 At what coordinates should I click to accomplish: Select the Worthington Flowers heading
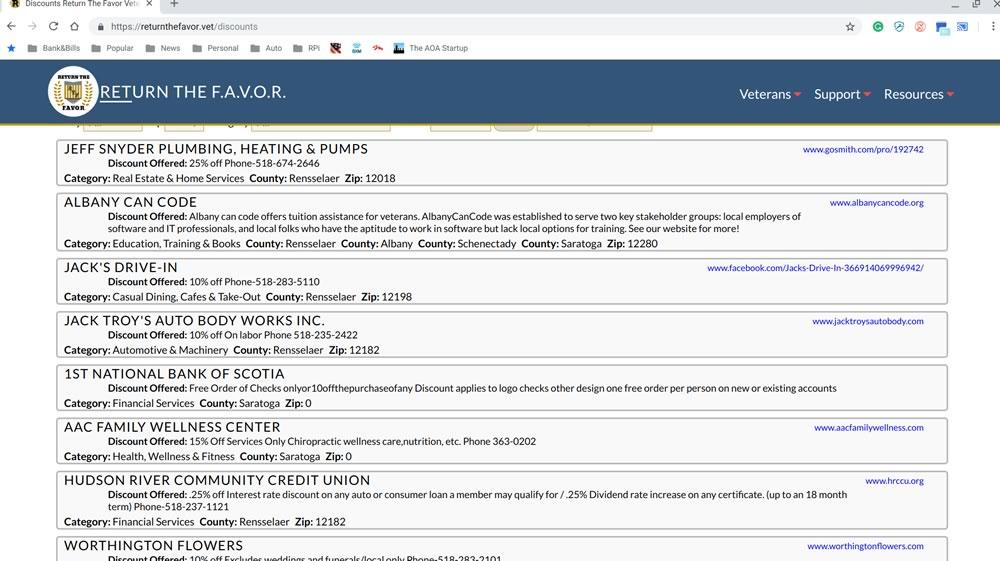point(153,546)
